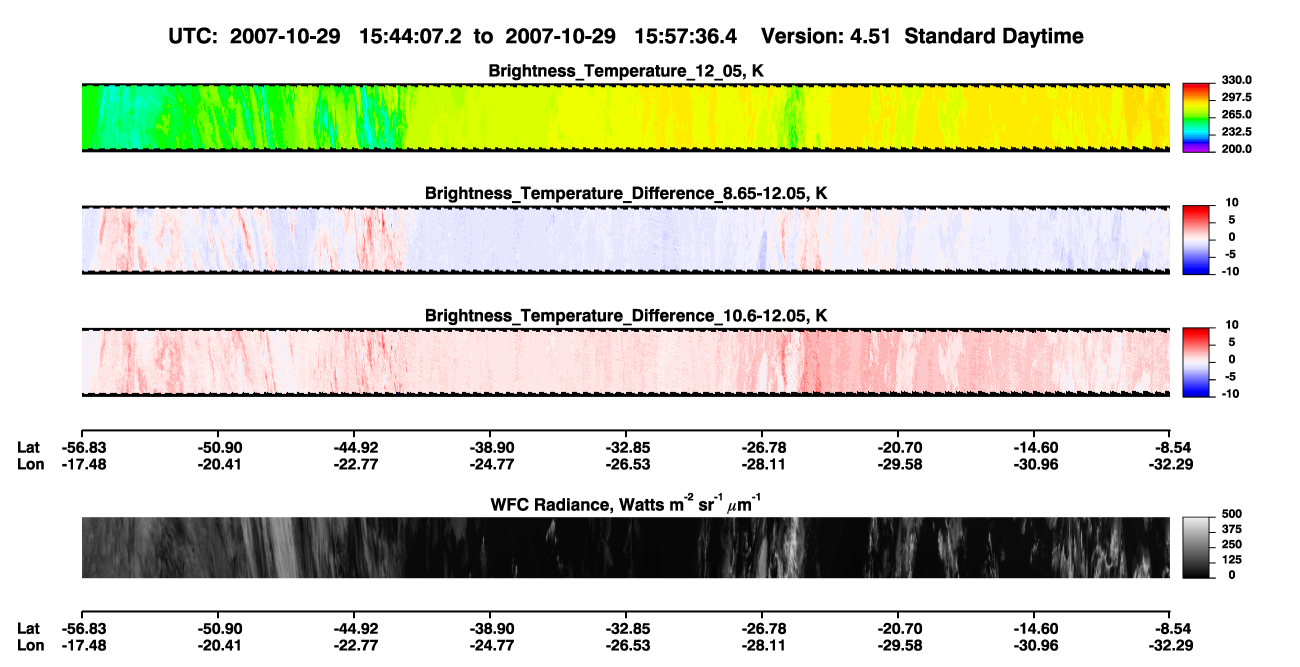This screenshot has width=1300, height=667.
Task: Click longitude -29.58 on the axis above WFC panel
Action: tap(898, 464)
